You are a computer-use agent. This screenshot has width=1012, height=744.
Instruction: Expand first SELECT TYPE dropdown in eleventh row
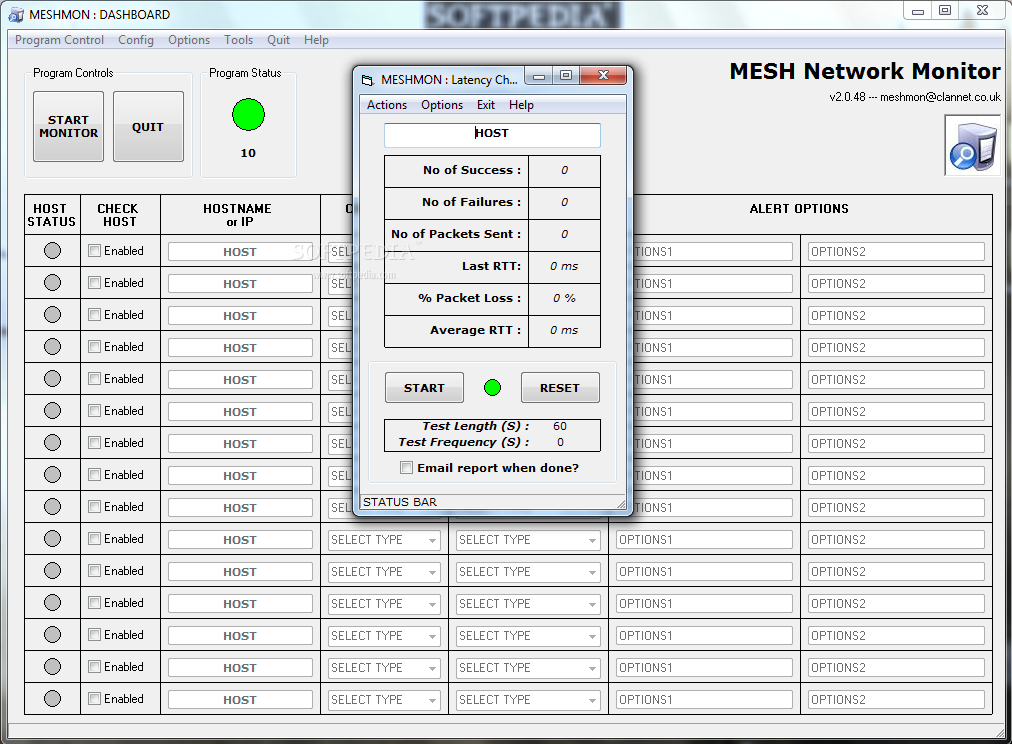click(384, 572)
